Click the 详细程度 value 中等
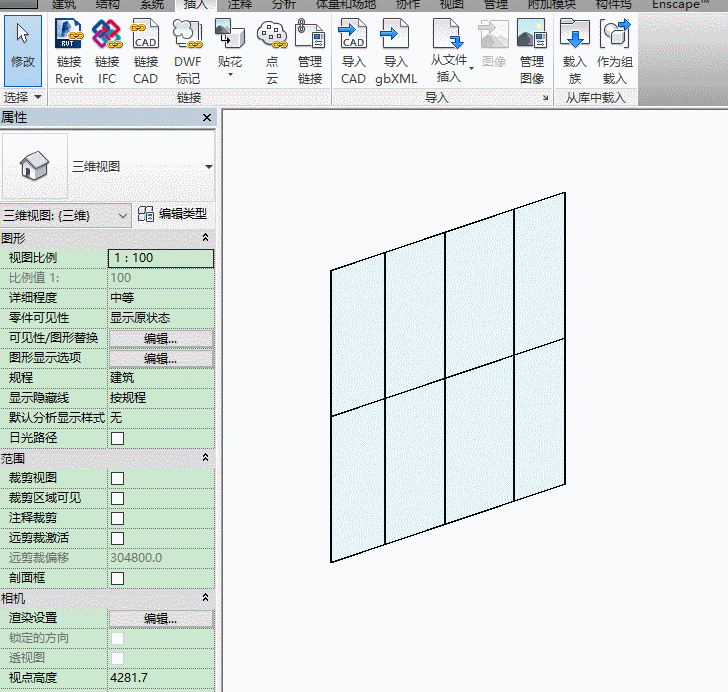The image size is (728, 692). tap(161, 297)
